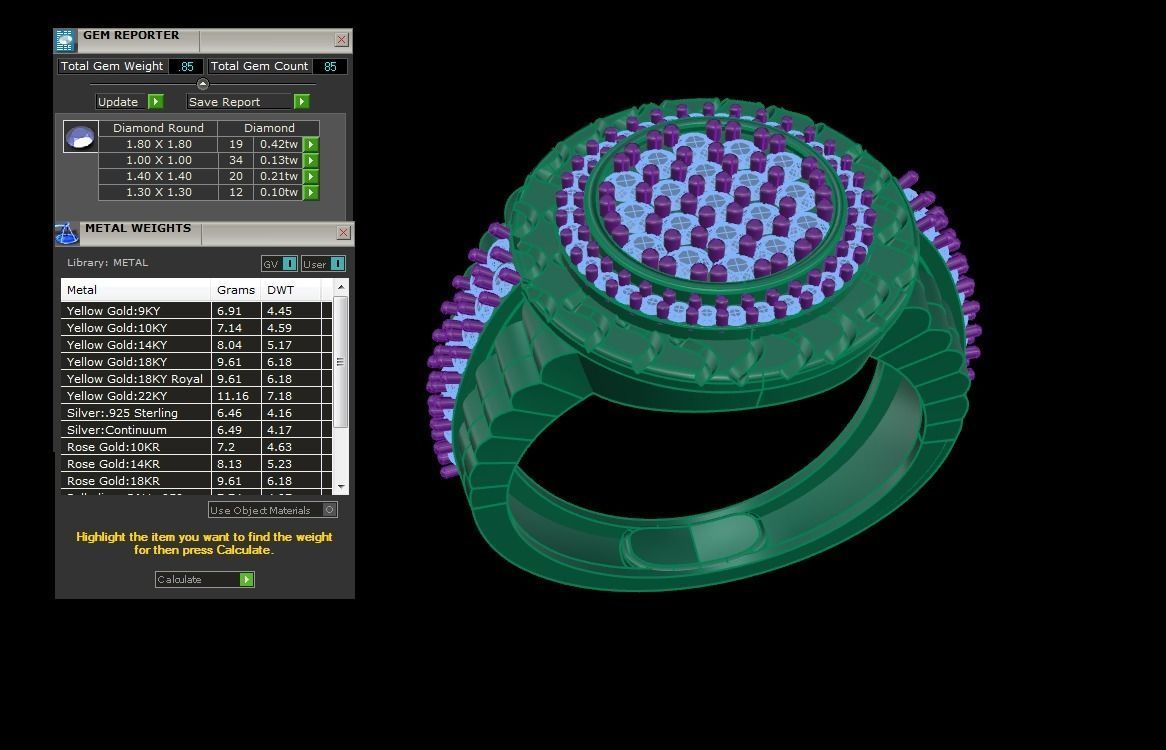Select the Yellow Gold:10KY row
The image size is (1166, 750).
click(196, 328)
